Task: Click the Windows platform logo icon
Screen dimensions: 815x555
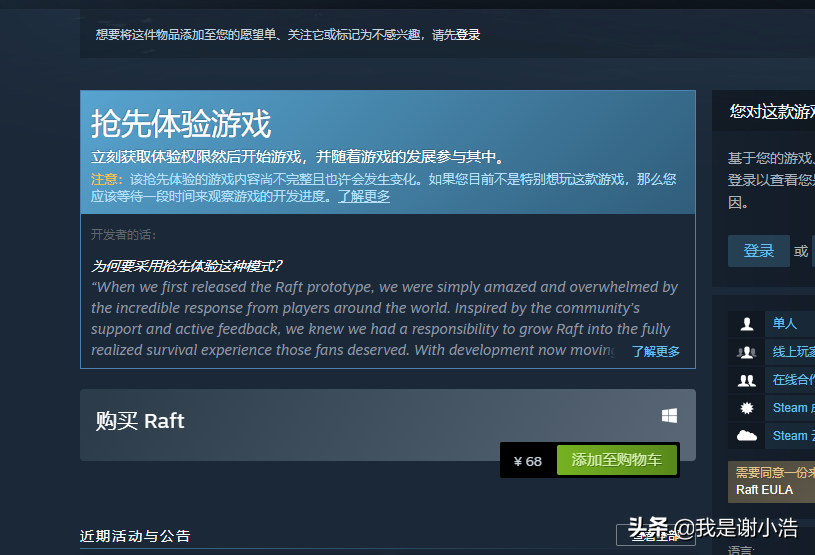Action: point(669,416)
